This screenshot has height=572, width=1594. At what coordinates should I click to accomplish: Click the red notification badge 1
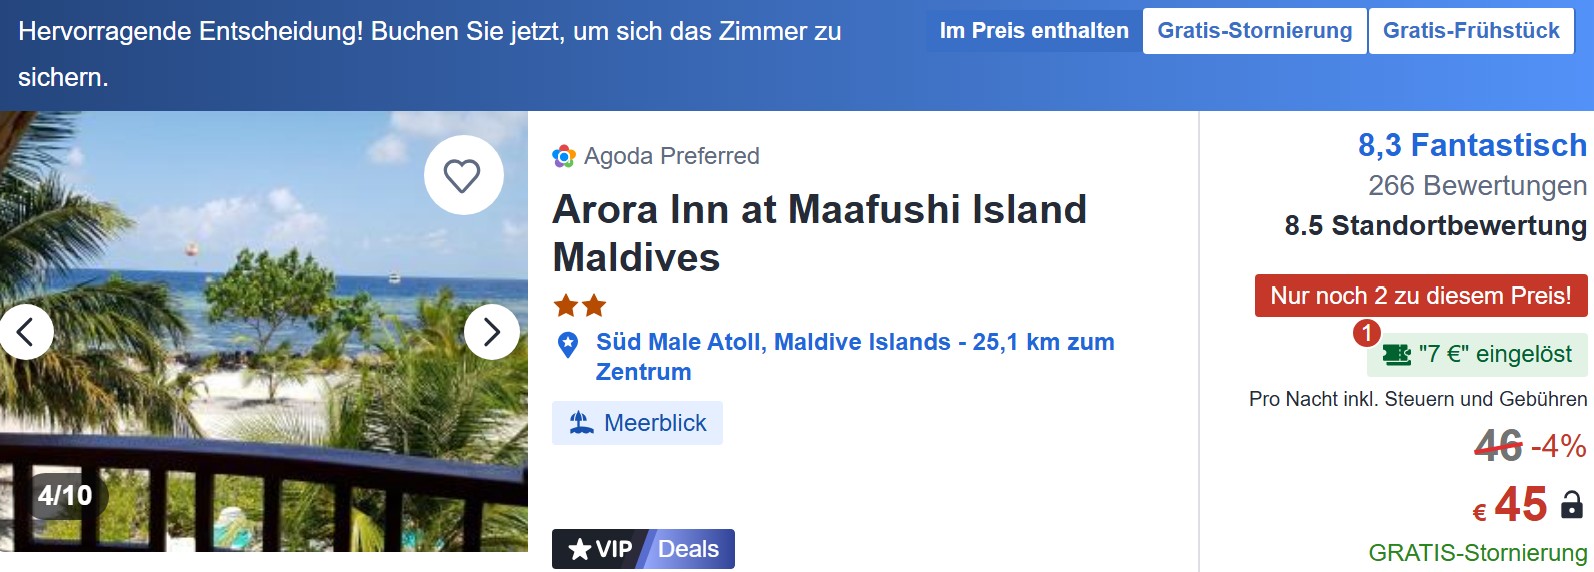pos(1366,333)
